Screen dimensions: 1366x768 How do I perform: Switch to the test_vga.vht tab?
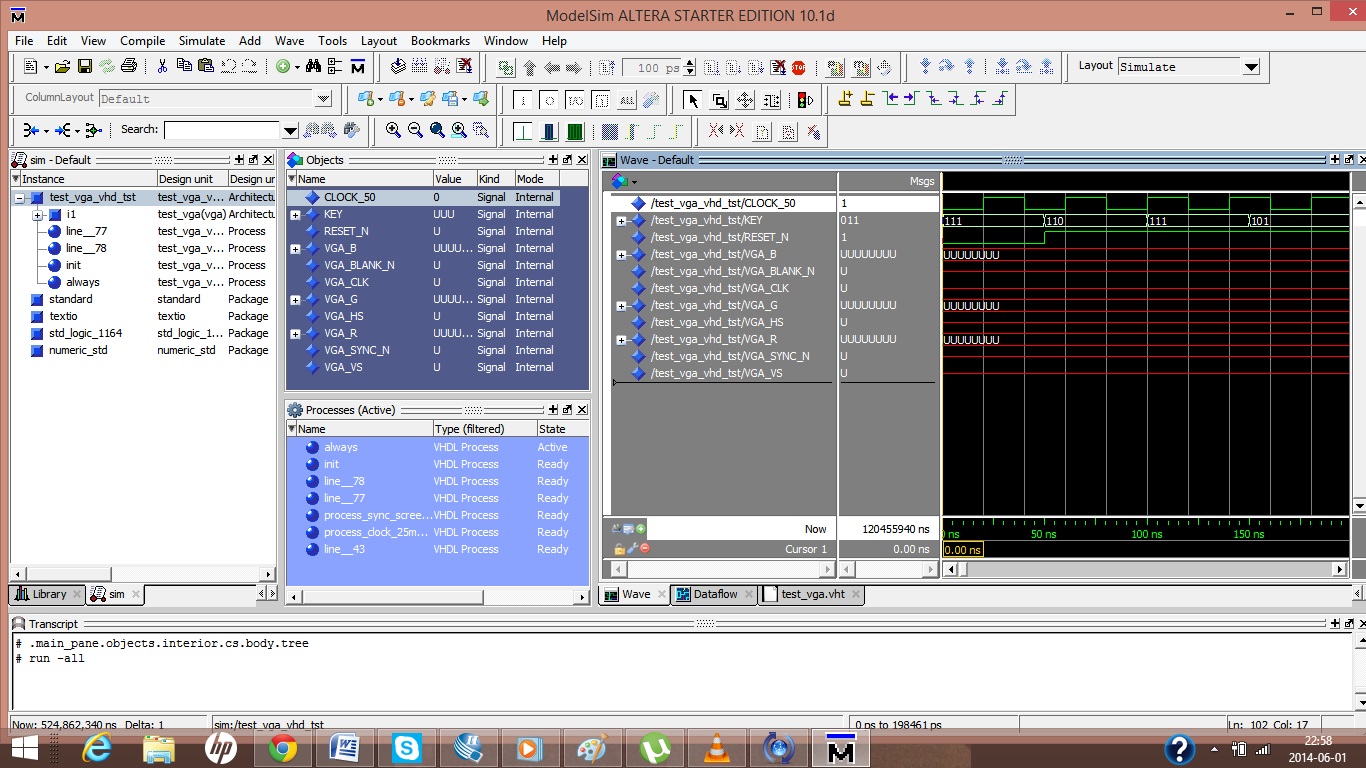(x=812, y=594)
